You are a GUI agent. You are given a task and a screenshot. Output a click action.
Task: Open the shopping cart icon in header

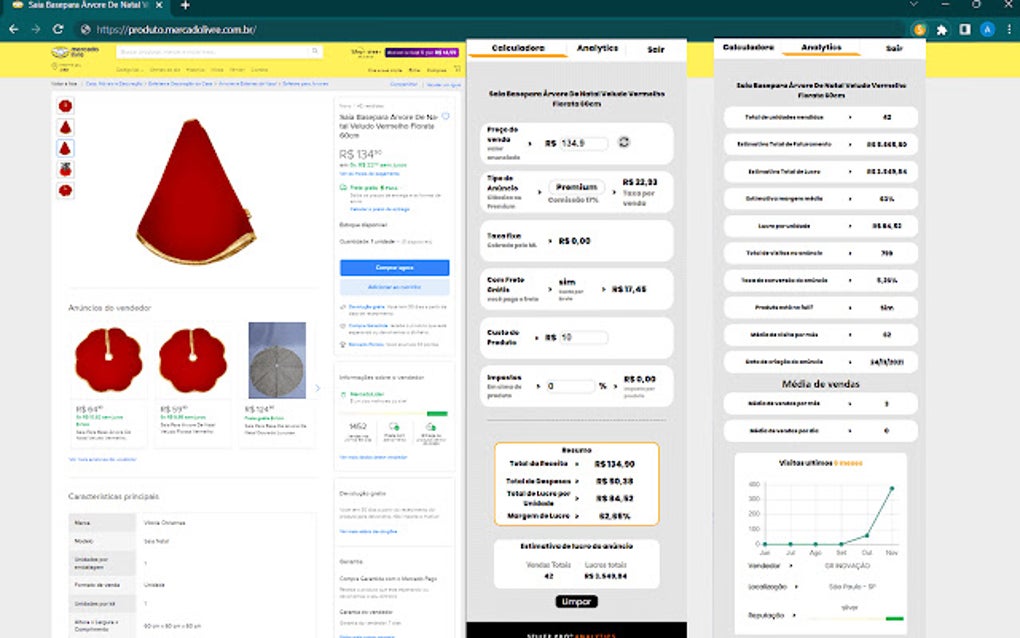click(457, 69)
